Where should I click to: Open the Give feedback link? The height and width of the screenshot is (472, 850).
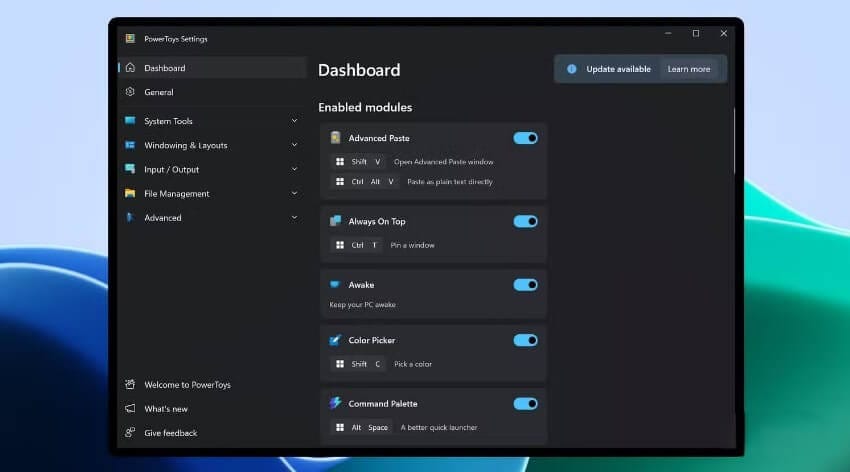click(170, 433)
